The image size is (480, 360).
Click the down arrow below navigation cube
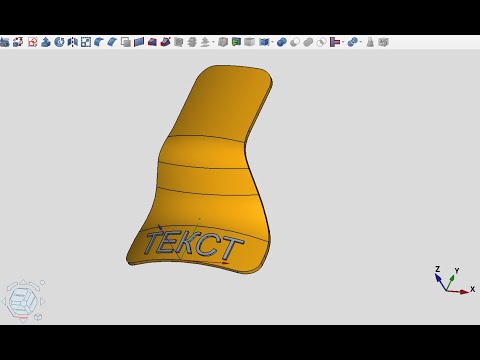click(23, 321)
